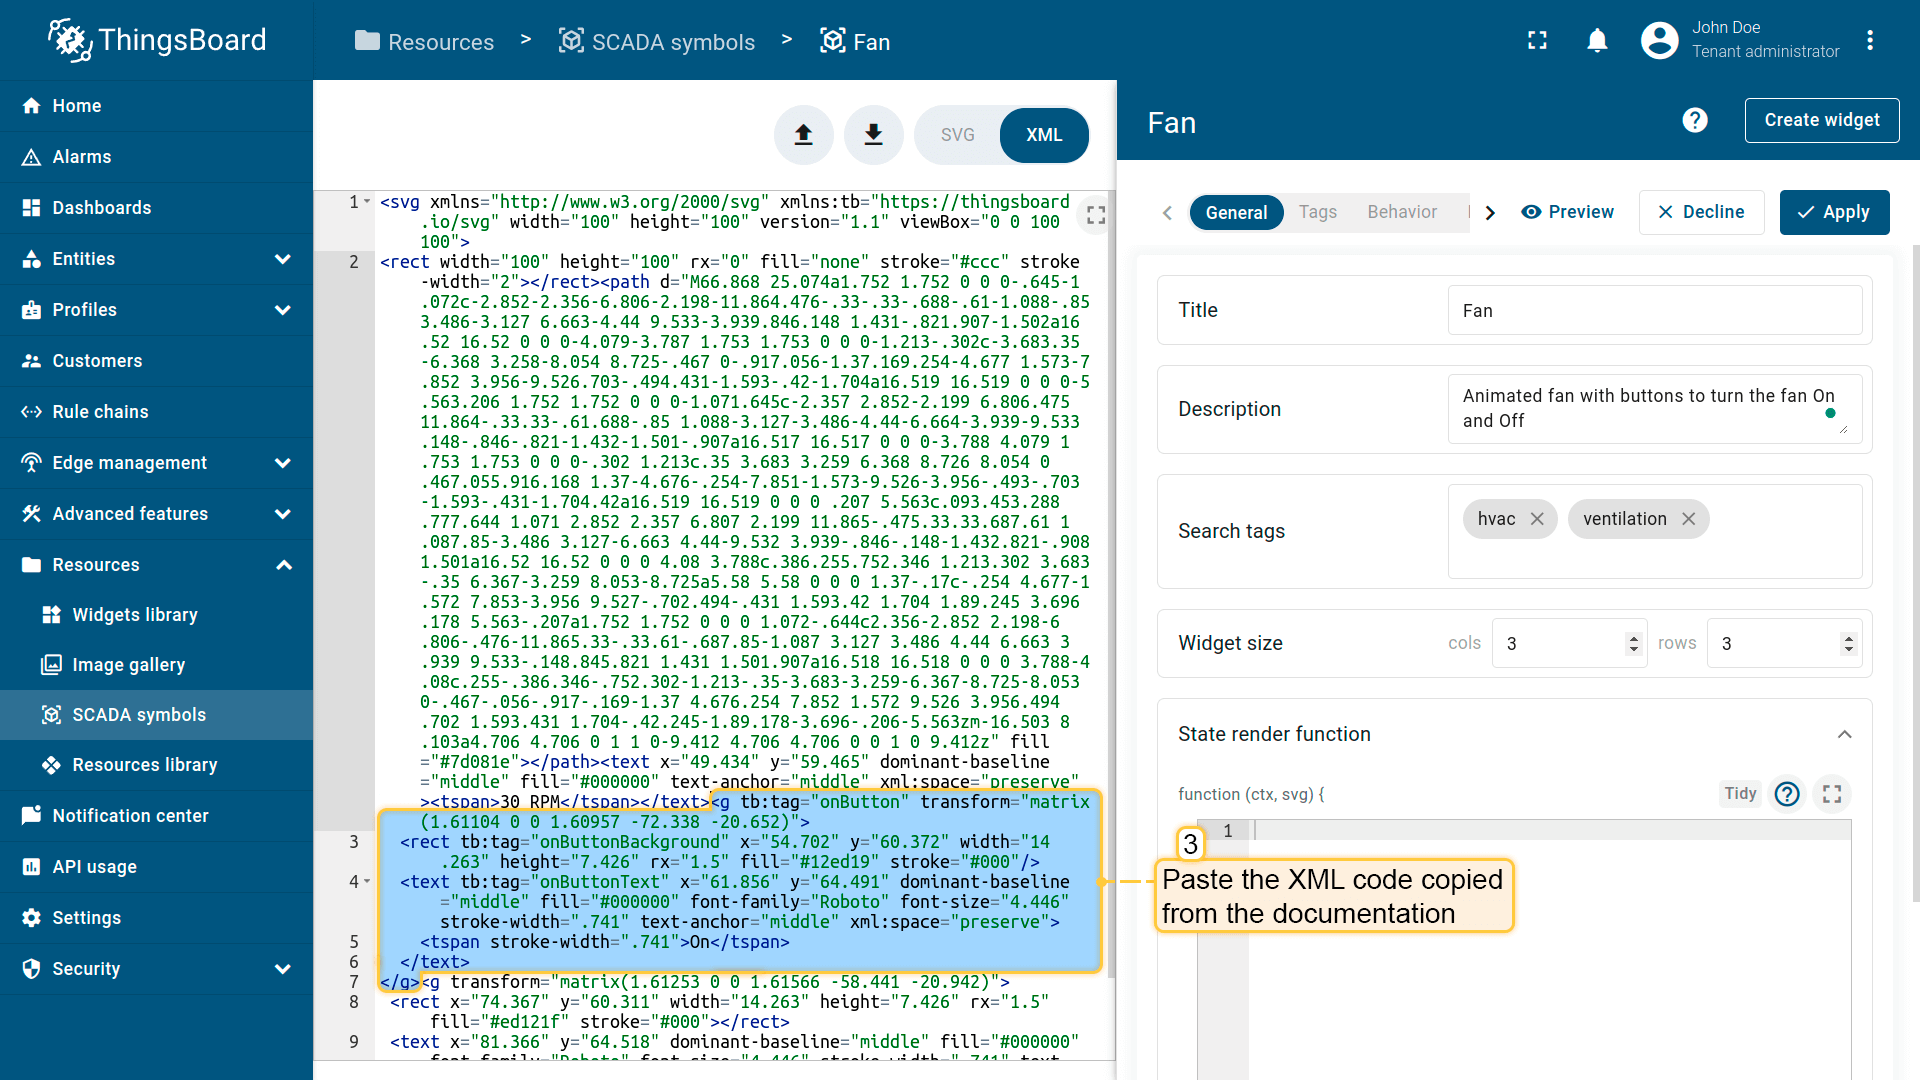Switch editor to SVG mode
This screenshot has height=1080, width=1920.
point(957,135)
